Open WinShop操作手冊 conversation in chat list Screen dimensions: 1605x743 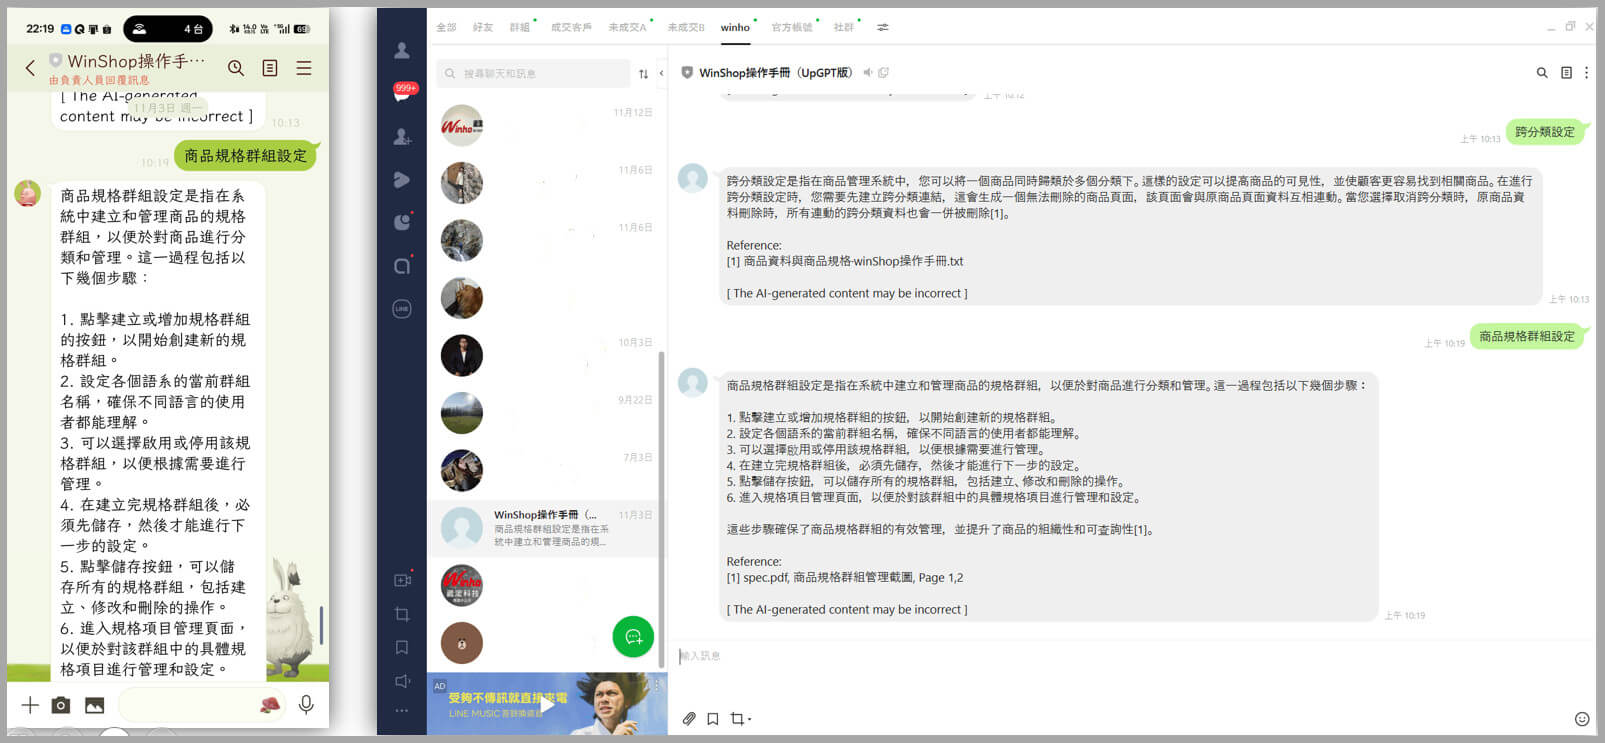point(545,527)
